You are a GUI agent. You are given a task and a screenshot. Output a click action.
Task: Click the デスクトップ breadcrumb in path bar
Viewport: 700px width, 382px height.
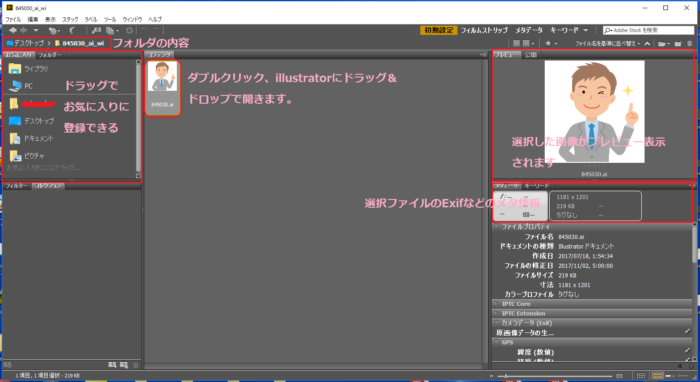(25, 43)
